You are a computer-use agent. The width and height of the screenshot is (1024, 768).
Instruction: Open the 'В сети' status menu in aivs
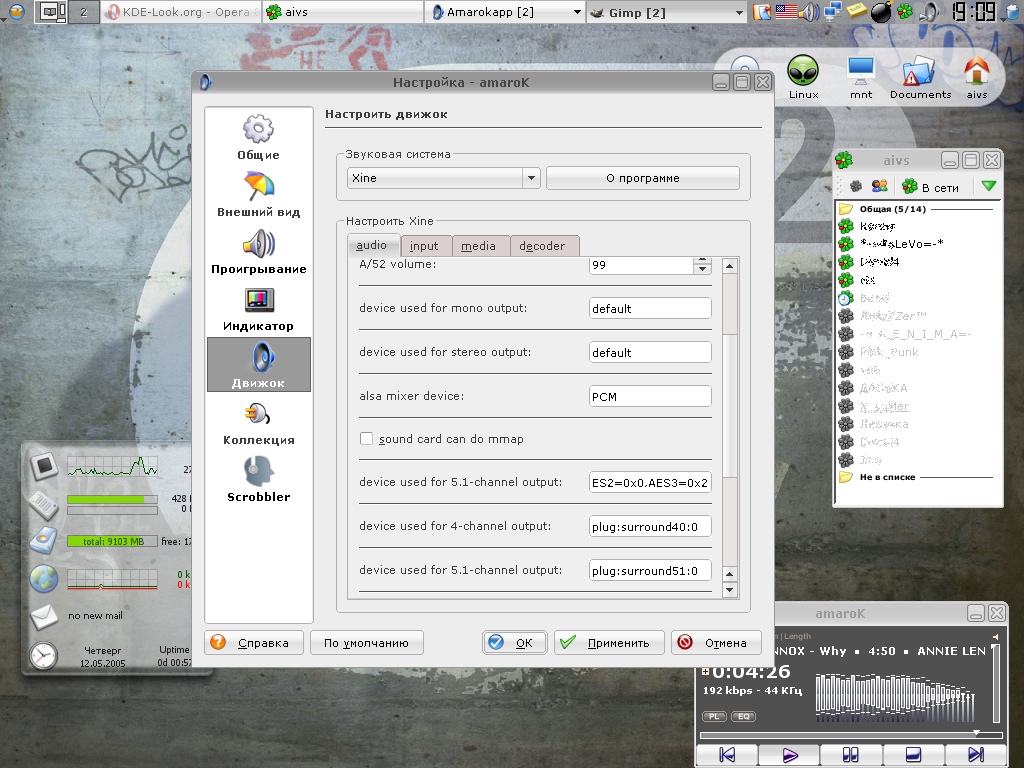tap(931, 187)
